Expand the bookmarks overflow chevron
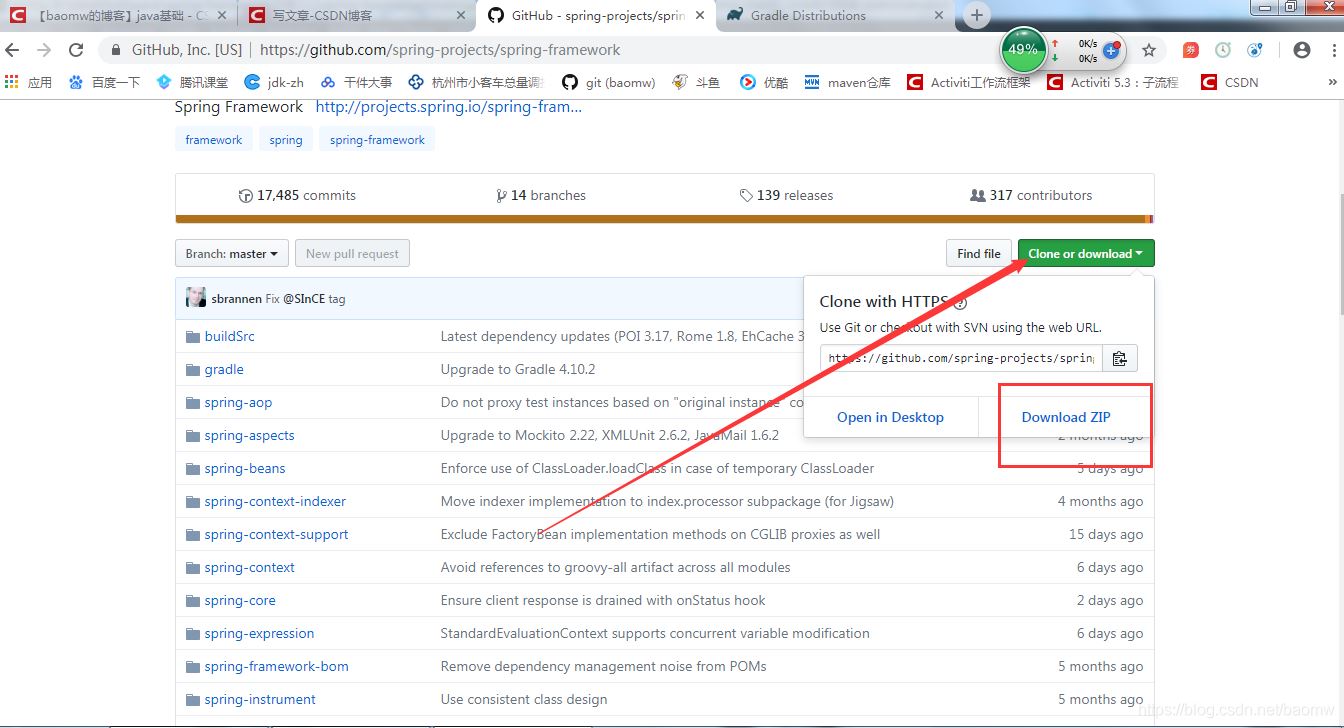 tap(1332, 82)
